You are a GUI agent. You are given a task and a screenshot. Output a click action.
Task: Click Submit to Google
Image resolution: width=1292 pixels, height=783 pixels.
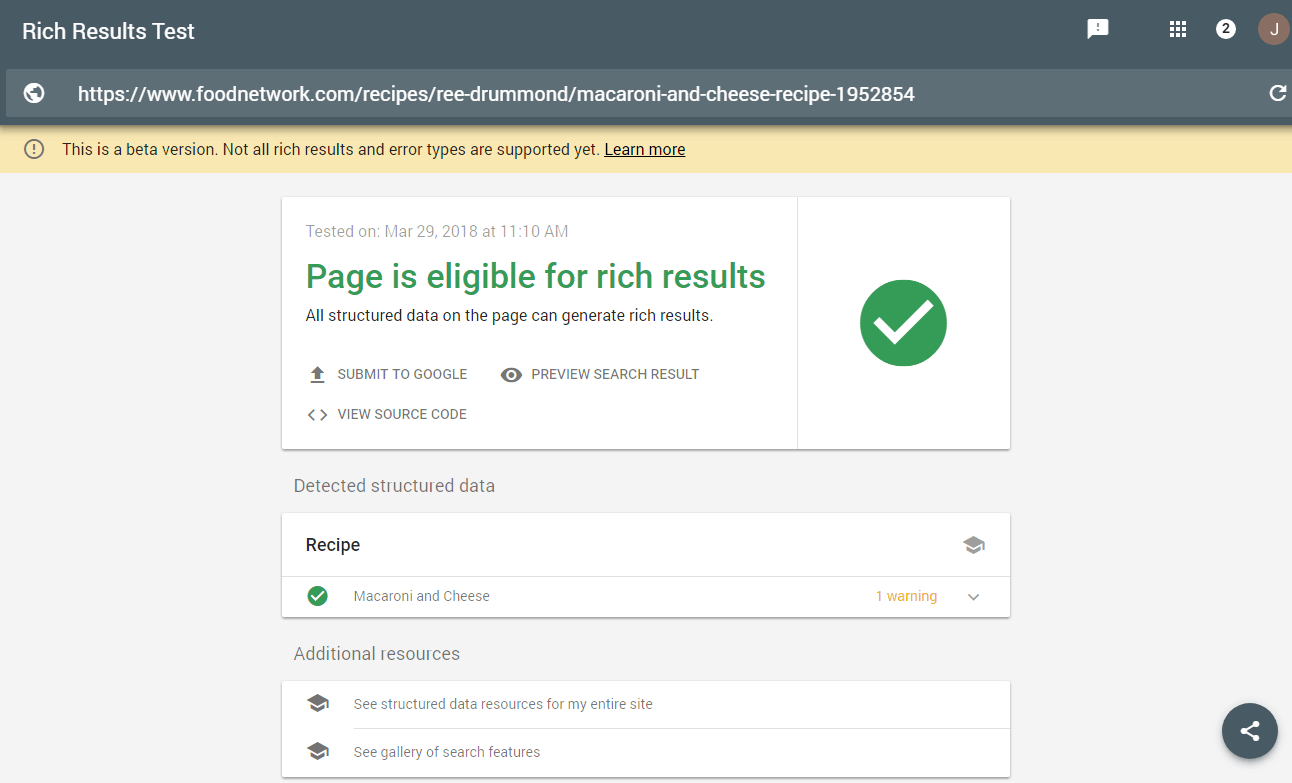(x=388, y=374)
